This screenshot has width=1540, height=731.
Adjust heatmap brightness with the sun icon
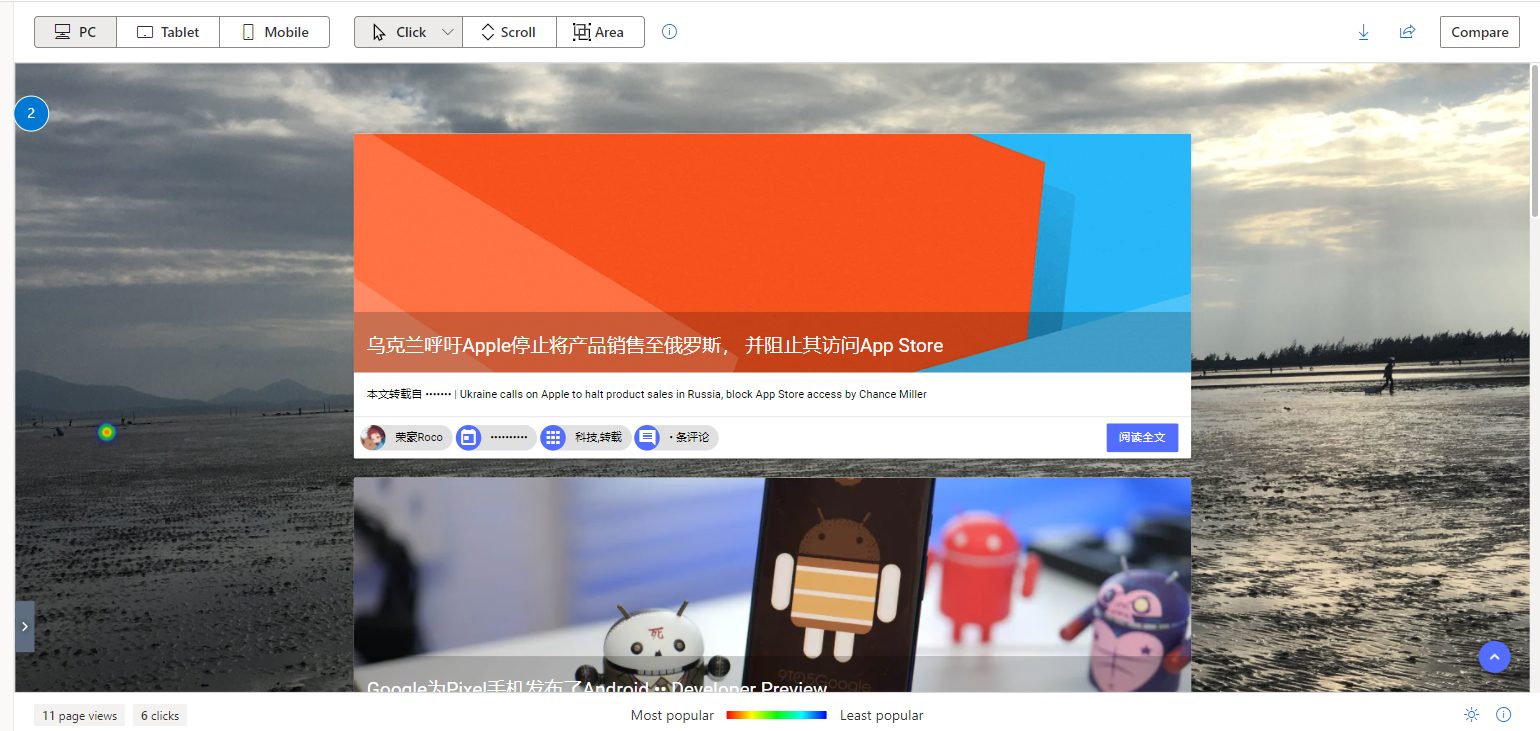pyautogui.click(x=1471, y=714)
